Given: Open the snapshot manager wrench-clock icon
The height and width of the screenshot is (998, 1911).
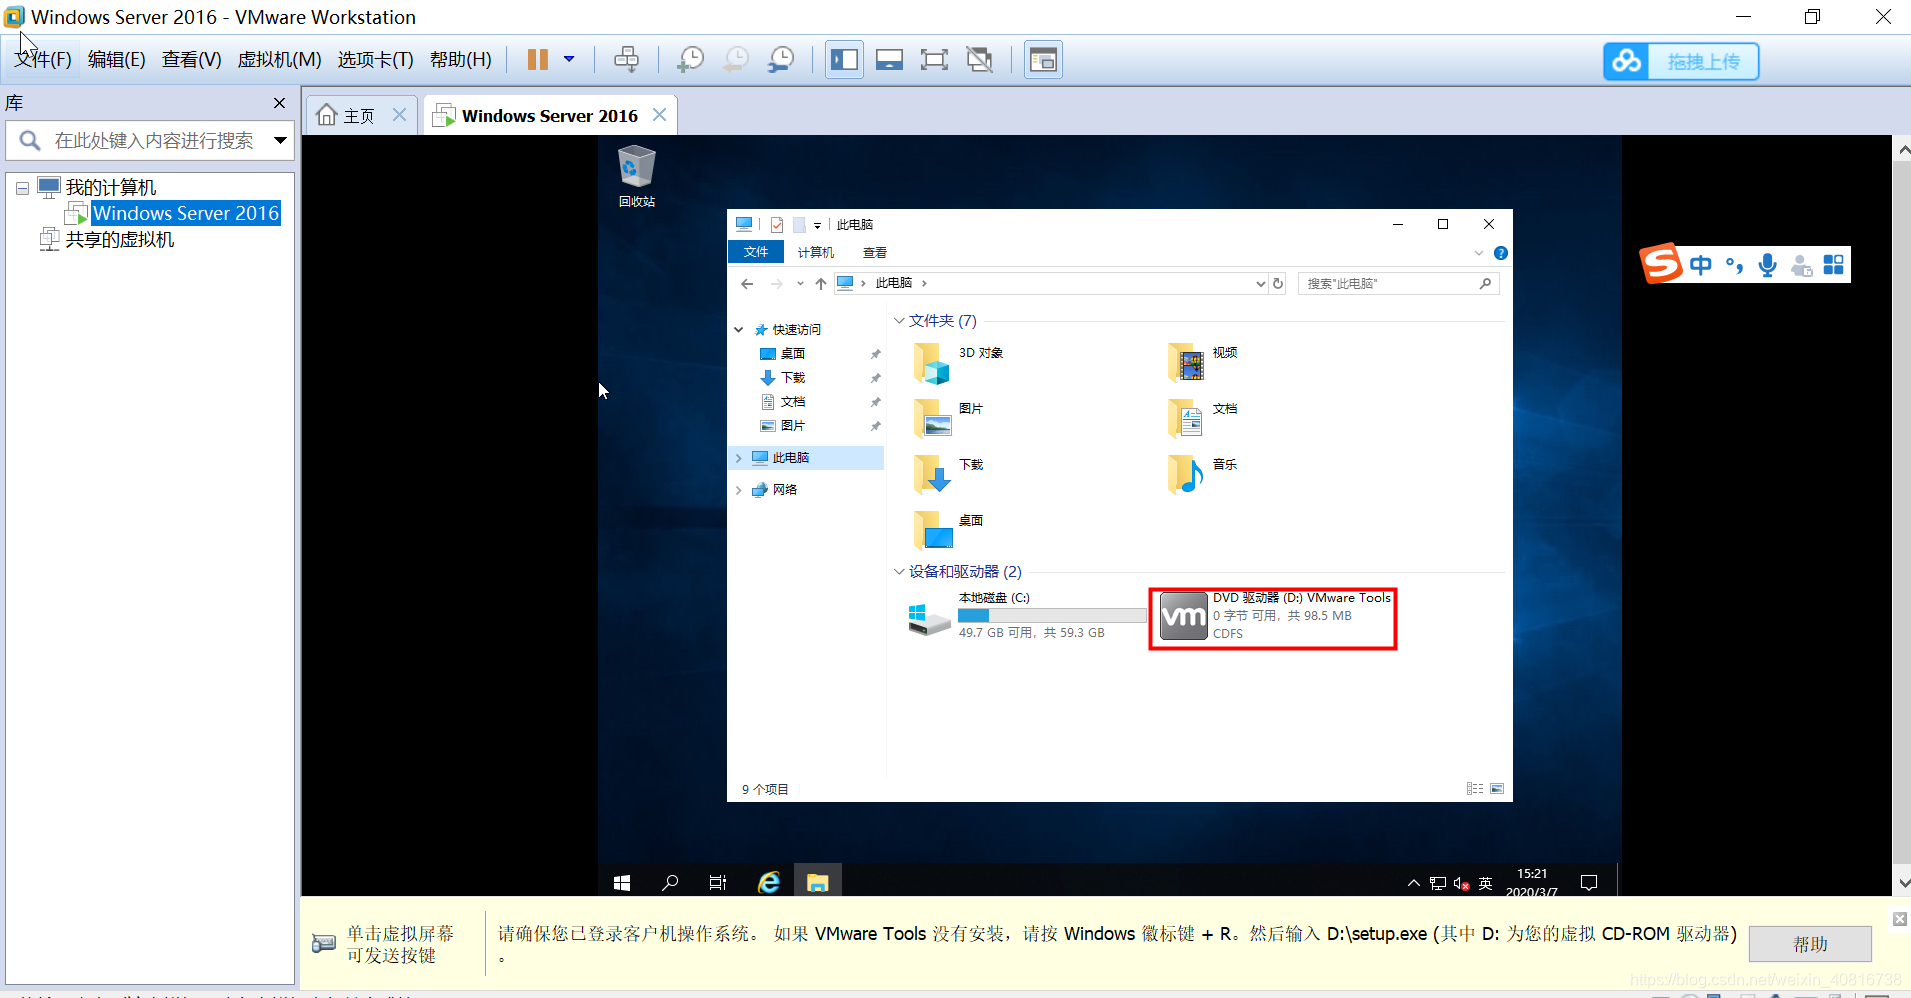Looking at the screenshot, I should tap(781, 60).
